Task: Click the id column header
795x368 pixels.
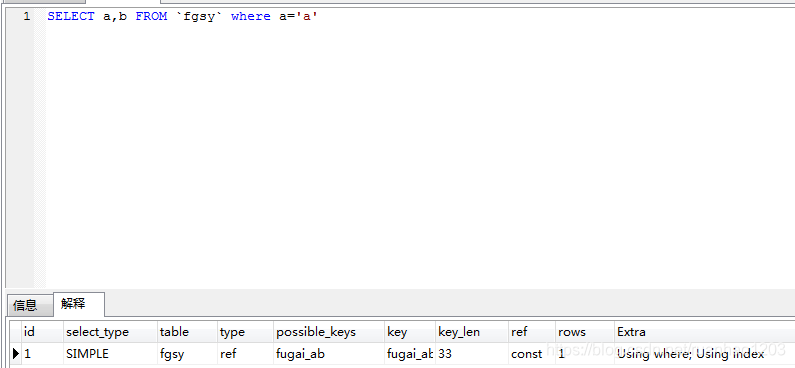Action: (43, 332)
